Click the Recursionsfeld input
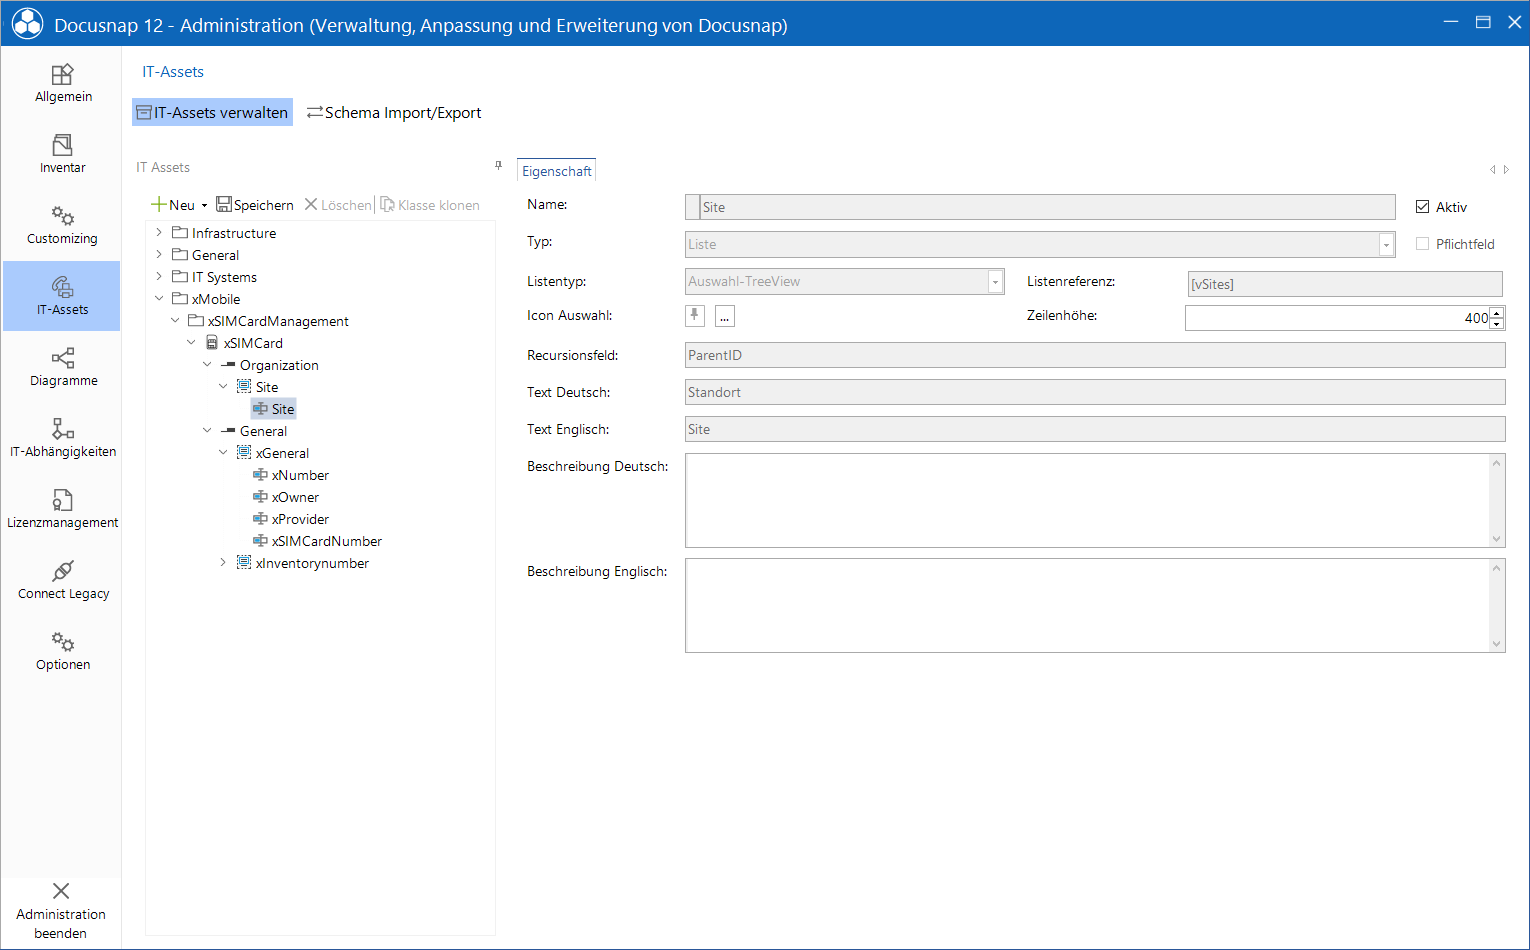Image resolution: width=1530 pixels, height=950 pixels. click(1095, 355)
